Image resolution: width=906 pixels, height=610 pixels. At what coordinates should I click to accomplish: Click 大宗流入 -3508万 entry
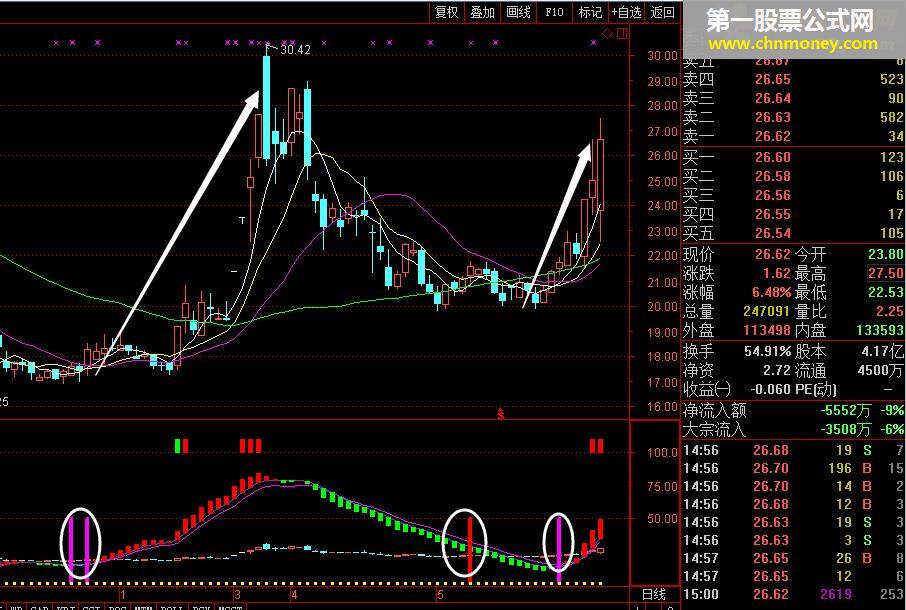click(793, 430)
